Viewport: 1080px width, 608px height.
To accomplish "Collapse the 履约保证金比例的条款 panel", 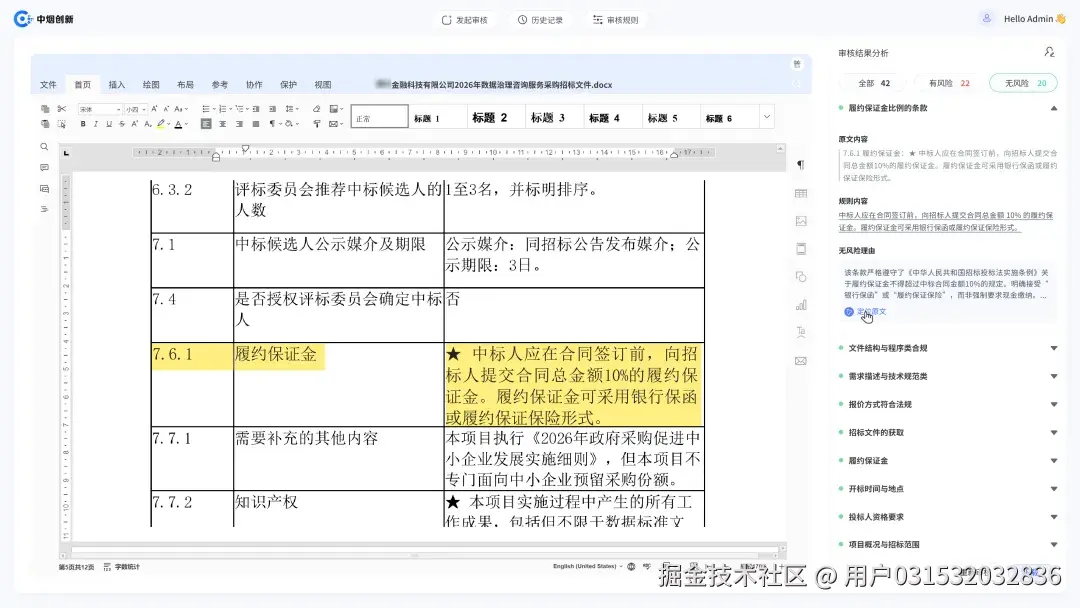I will 1054,107.
